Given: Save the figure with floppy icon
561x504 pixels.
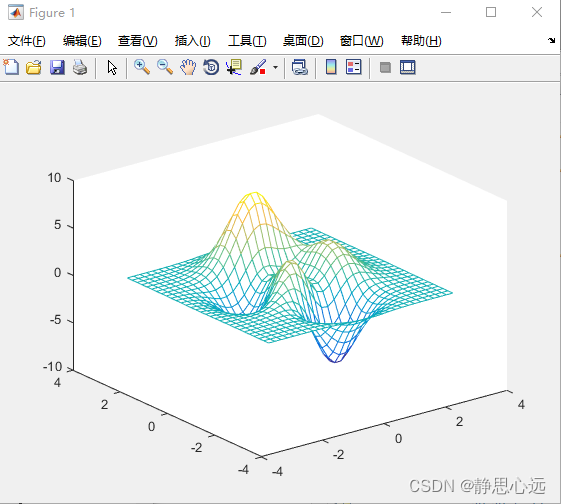Looking at the screenshot, I should click(57, 67).
